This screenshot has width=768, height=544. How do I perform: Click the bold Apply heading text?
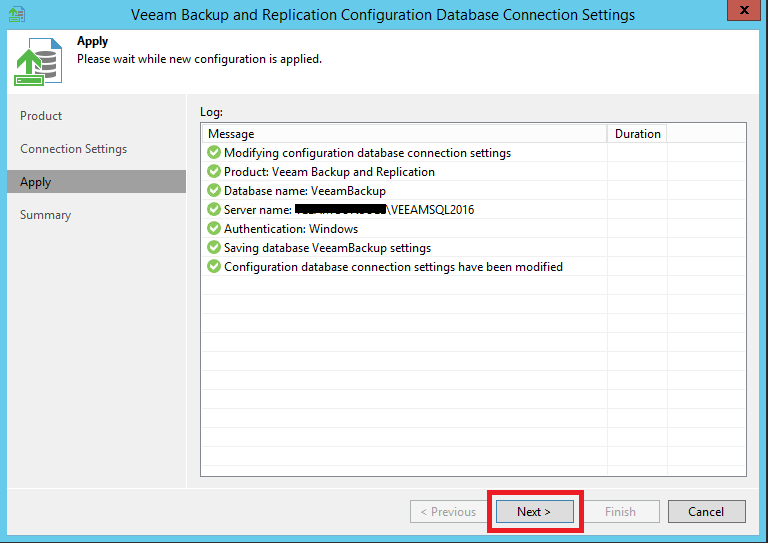coord(93,42)
